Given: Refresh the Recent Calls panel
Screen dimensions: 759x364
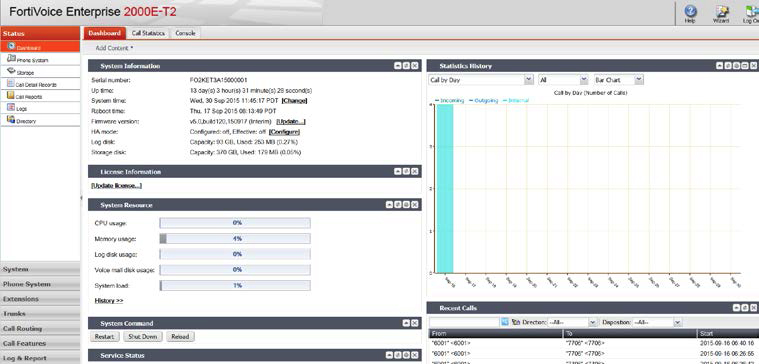Looking at the screenshot, I should coord(745,308).
